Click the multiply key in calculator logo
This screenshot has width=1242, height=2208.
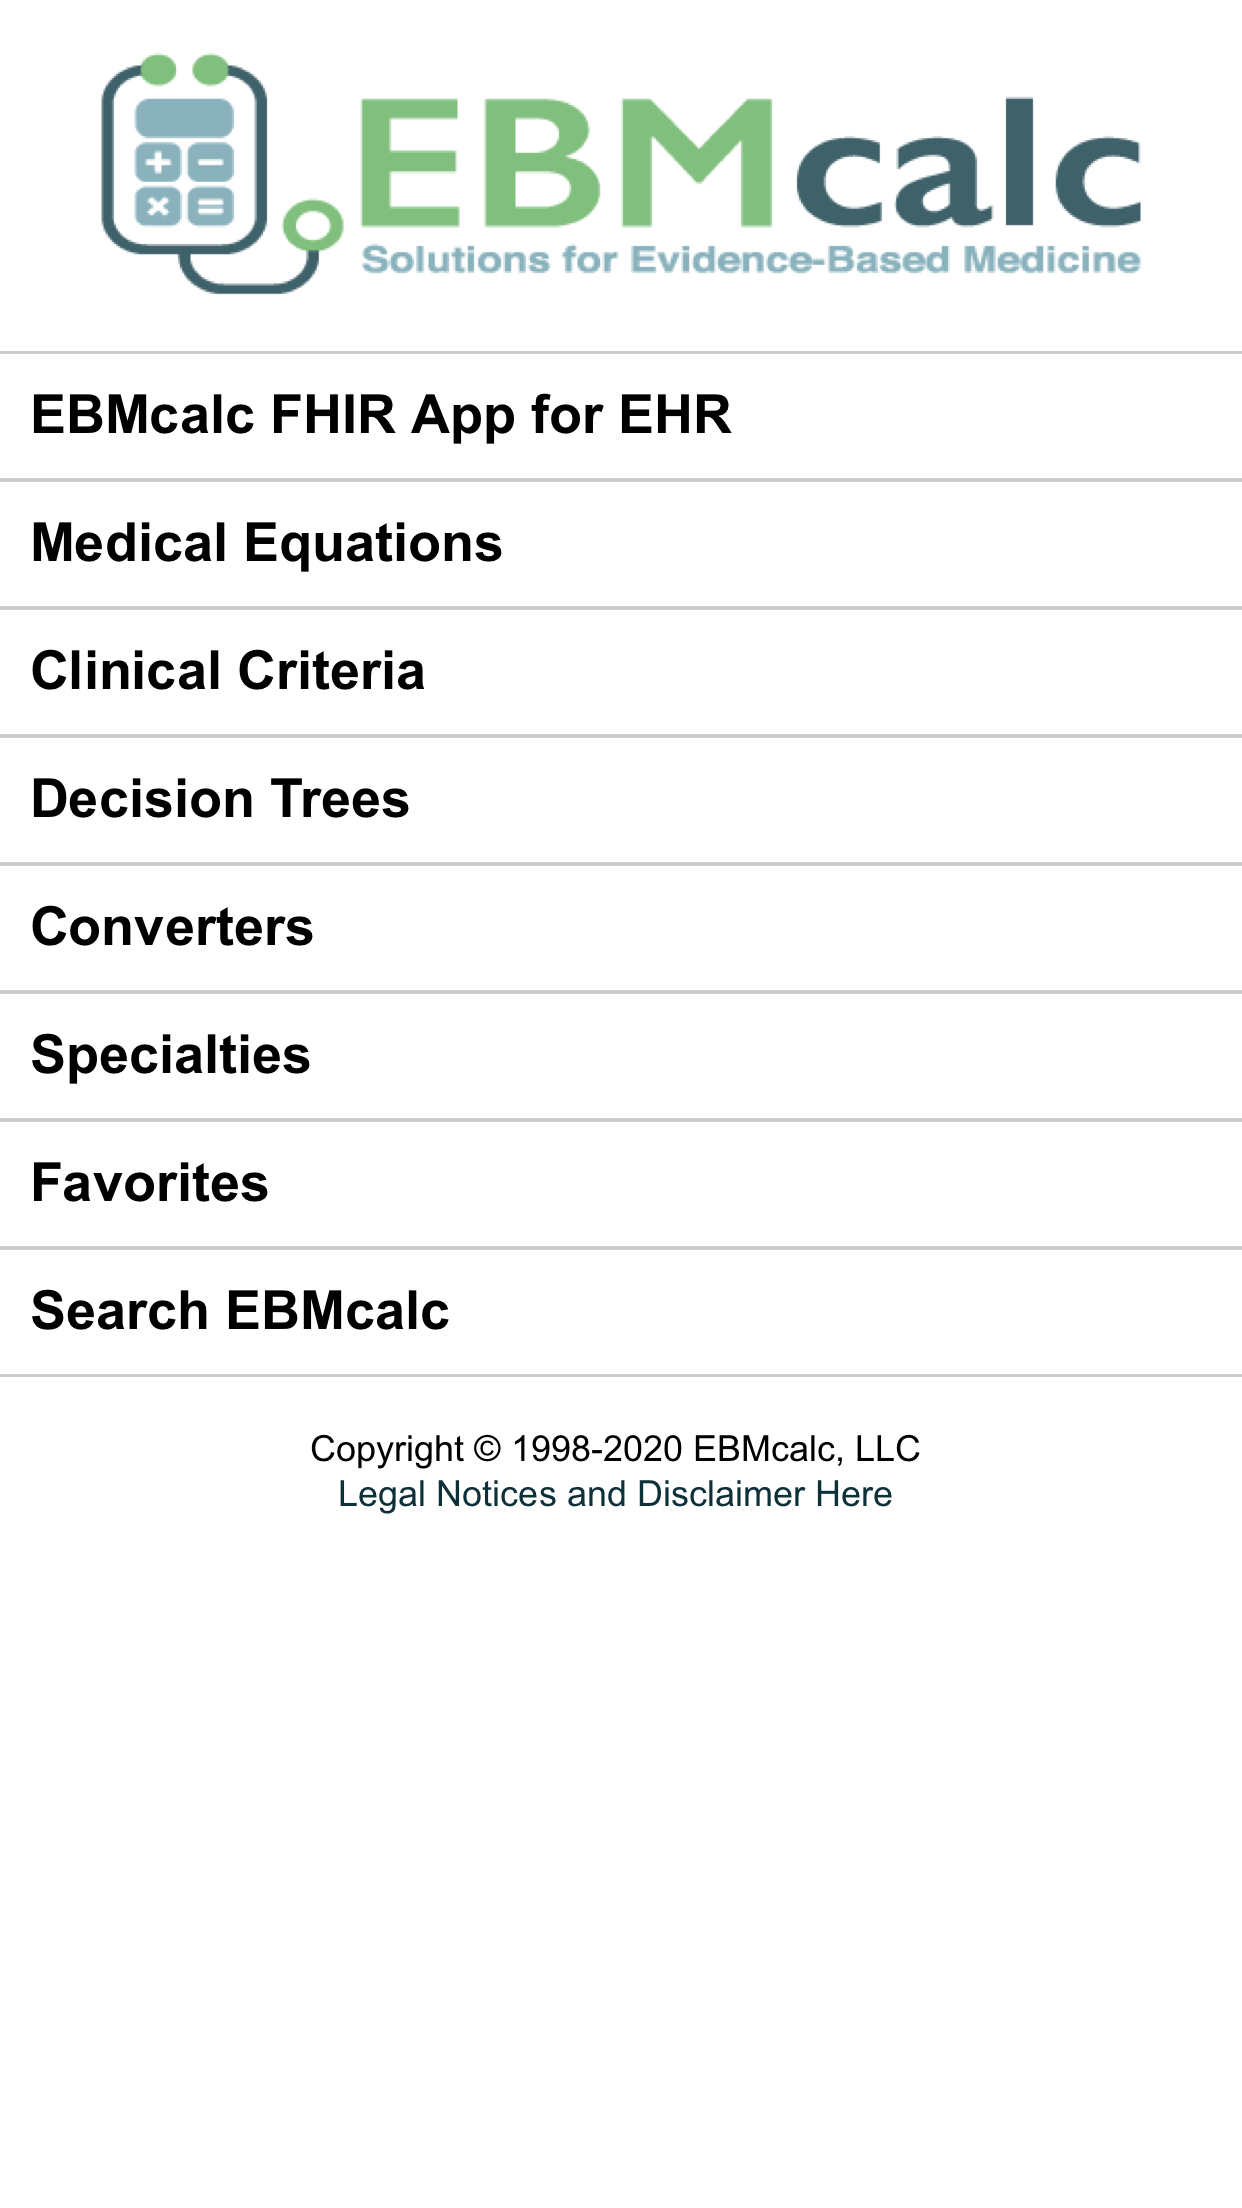(158, 207)
